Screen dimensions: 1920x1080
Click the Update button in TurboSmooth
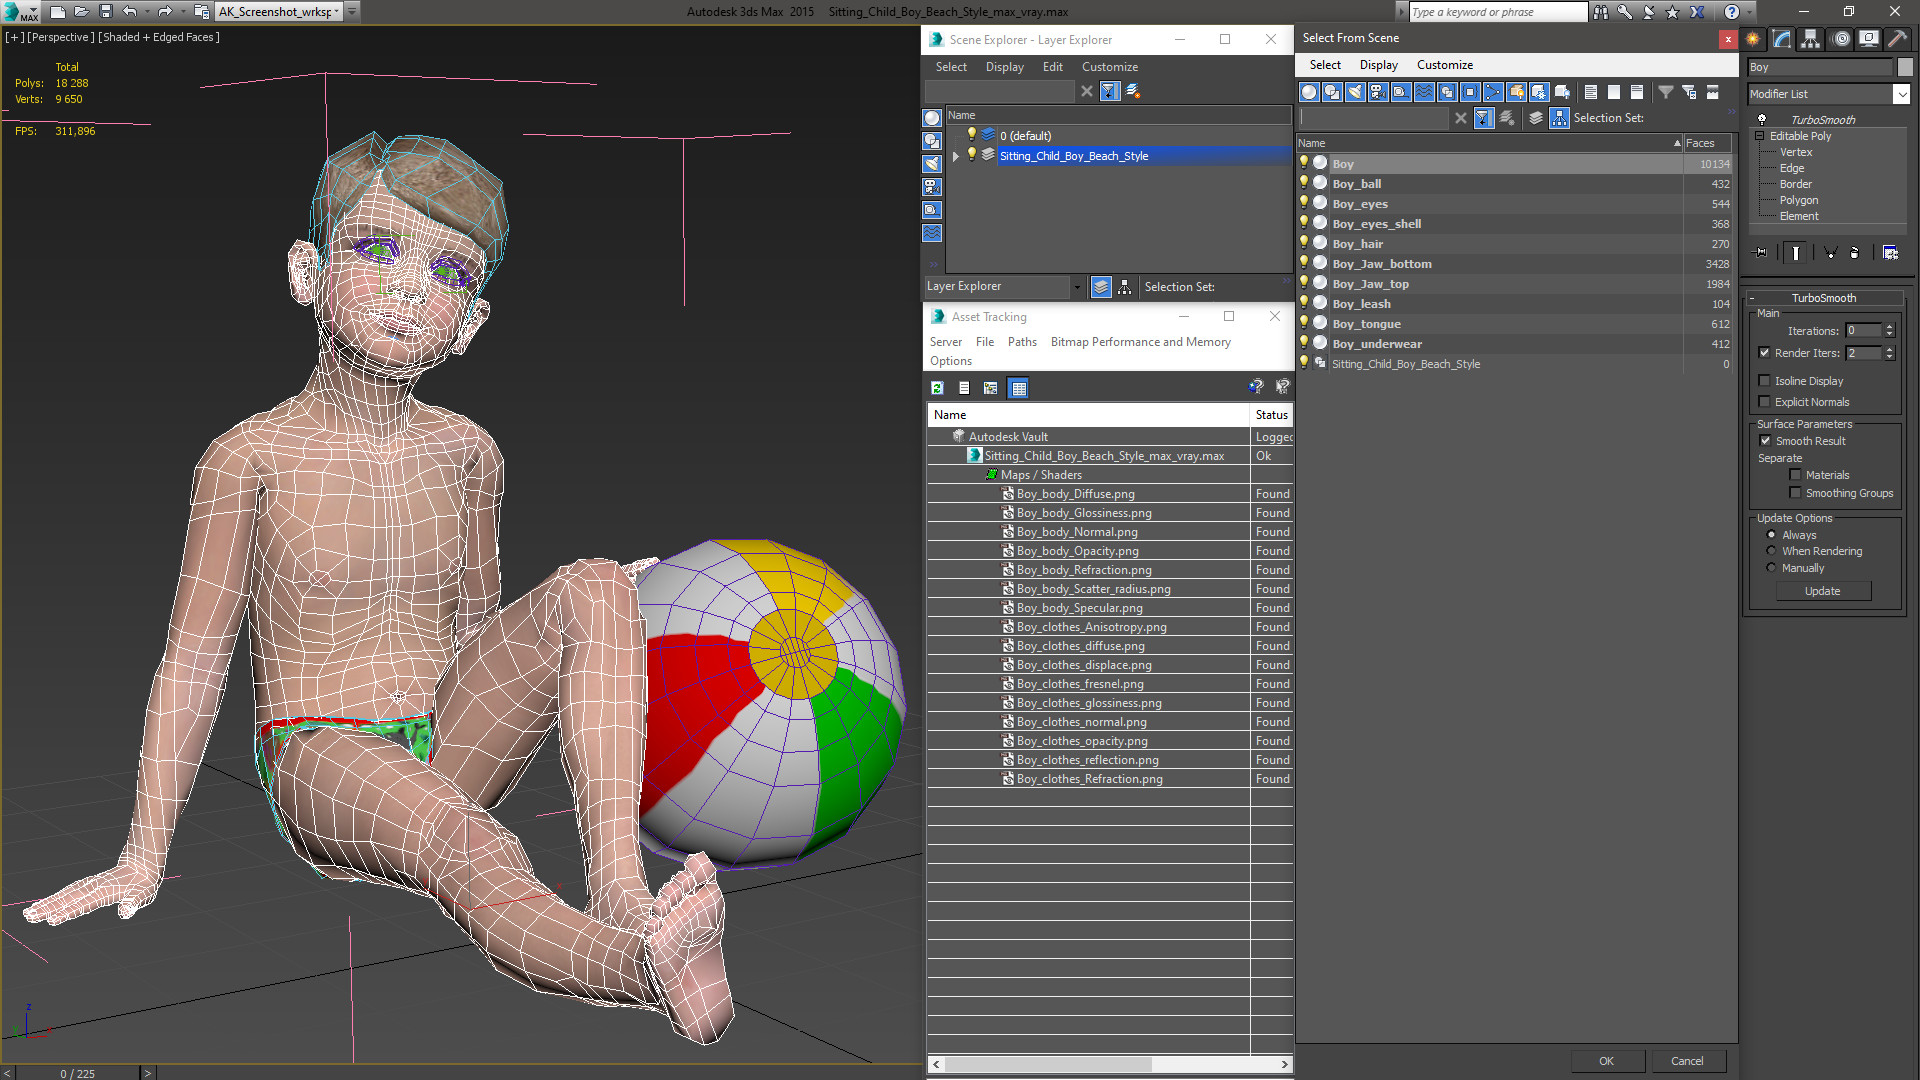click(x=1822, y=591)
